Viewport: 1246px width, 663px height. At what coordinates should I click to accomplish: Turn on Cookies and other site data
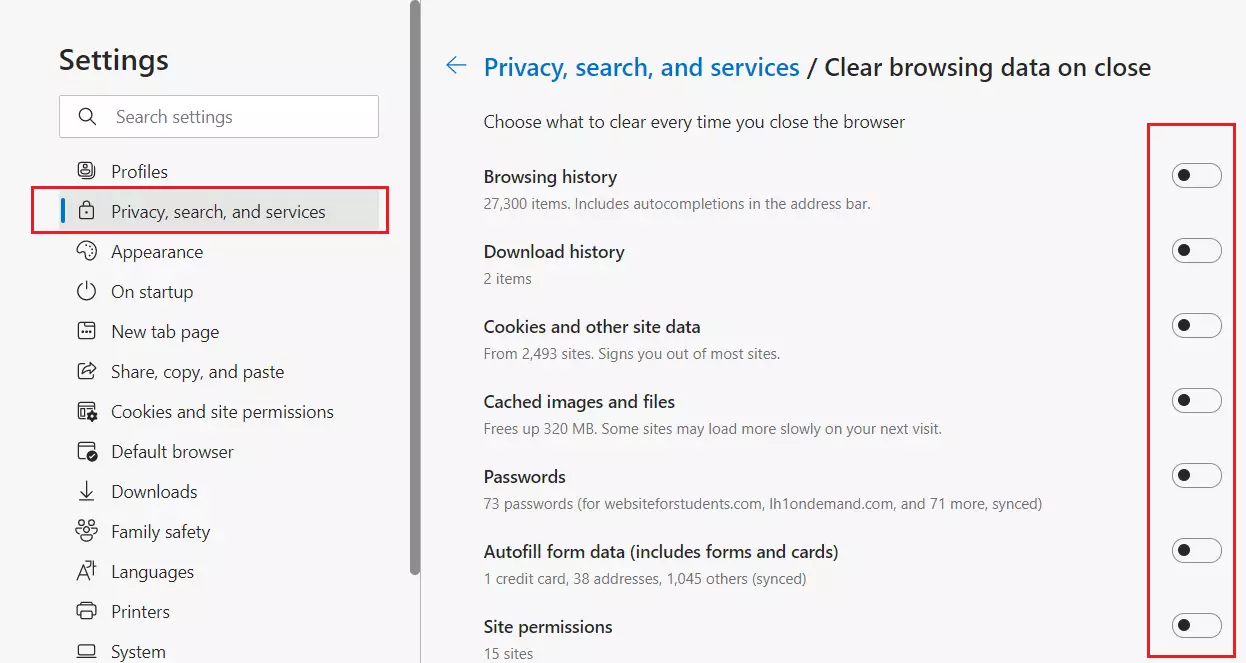pyautogui.click(x=1196, y=326)
